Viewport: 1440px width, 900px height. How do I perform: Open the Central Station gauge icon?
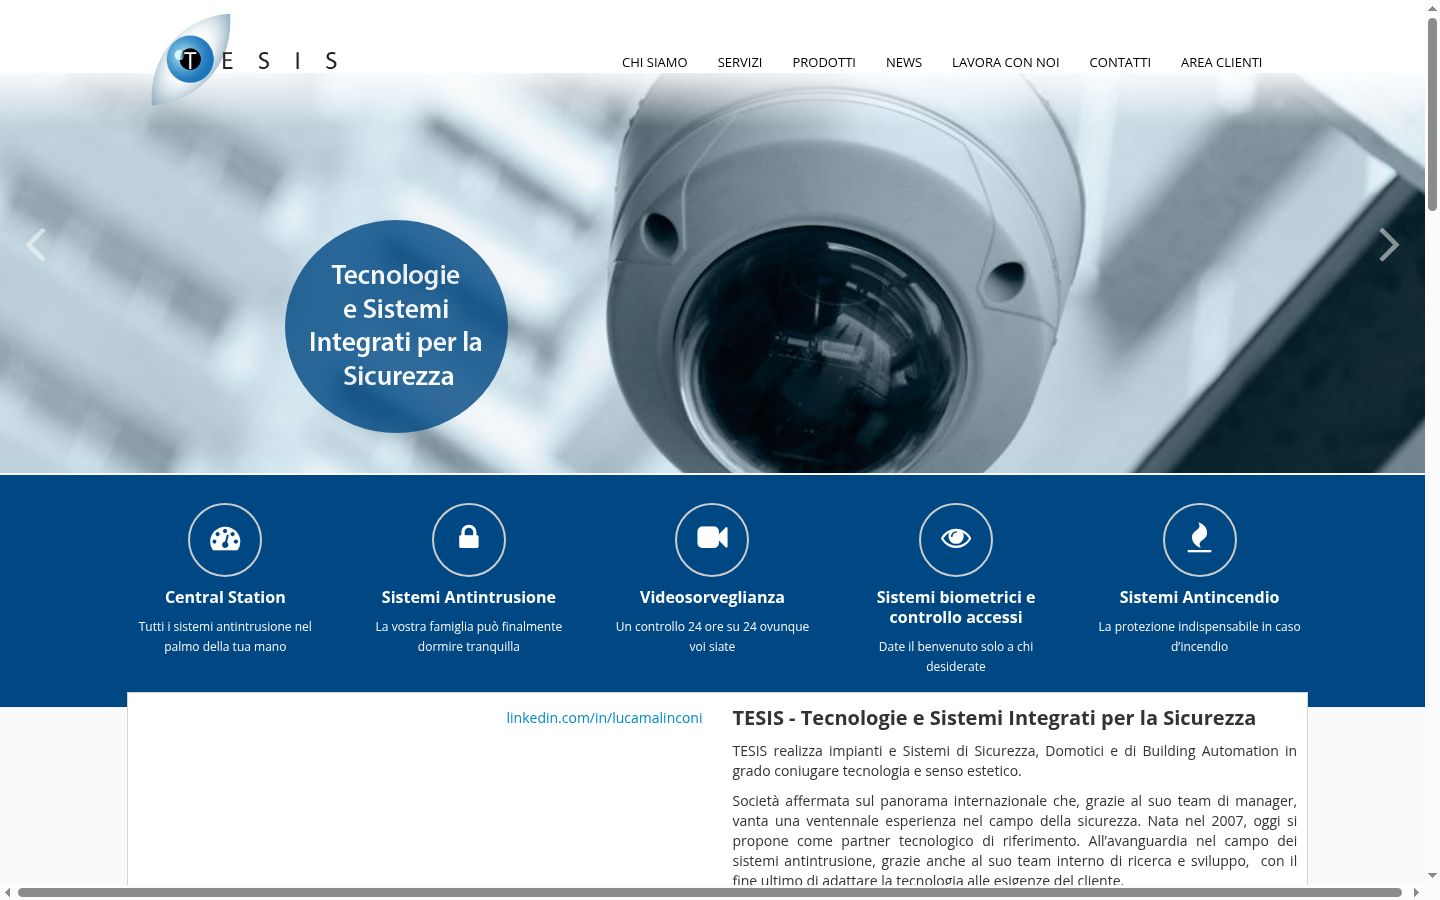(x=225, y=540)
